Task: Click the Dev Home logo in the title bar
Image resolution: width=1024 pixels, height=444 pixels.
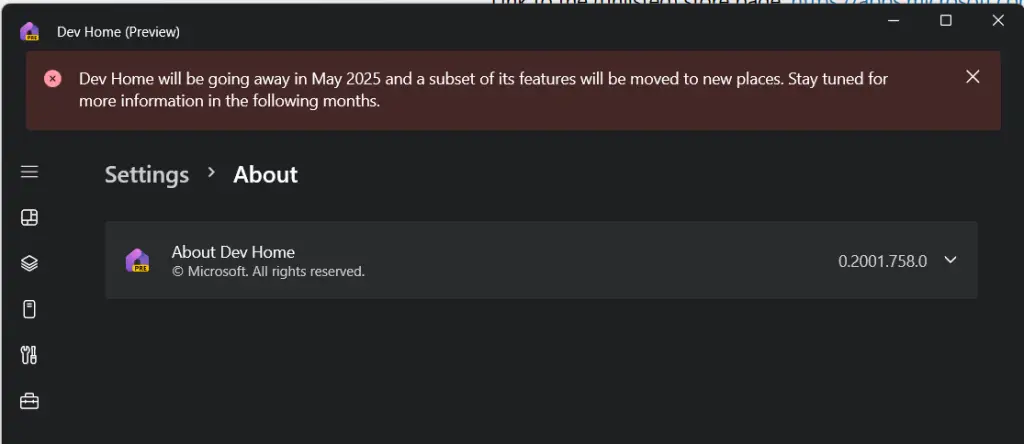Action: coord(29,32)
